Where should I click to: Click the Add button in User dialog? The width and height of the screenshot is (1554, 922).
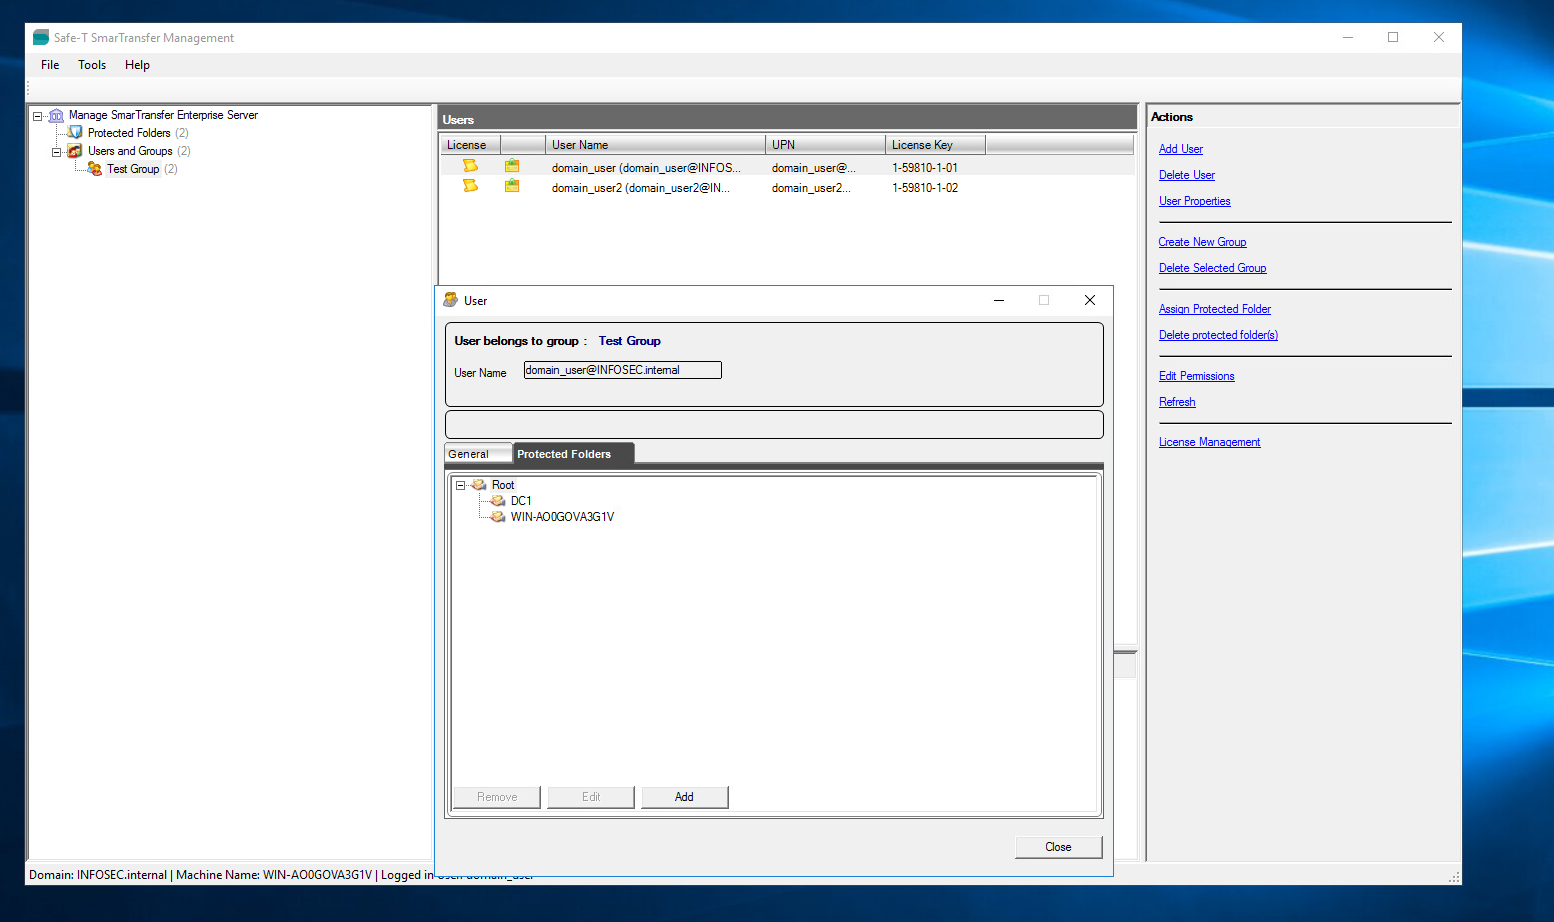coord(684,797)
